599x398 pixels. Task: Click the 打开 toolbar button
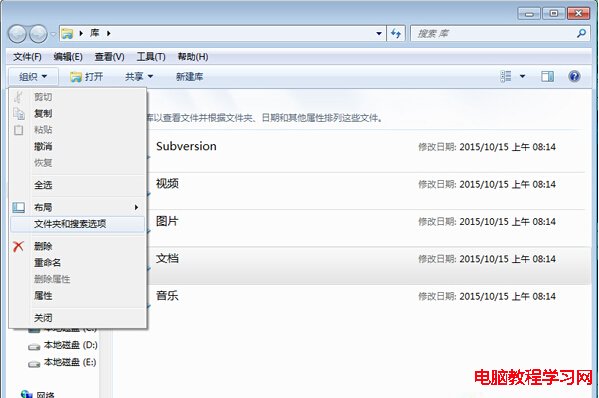(87, 77)
